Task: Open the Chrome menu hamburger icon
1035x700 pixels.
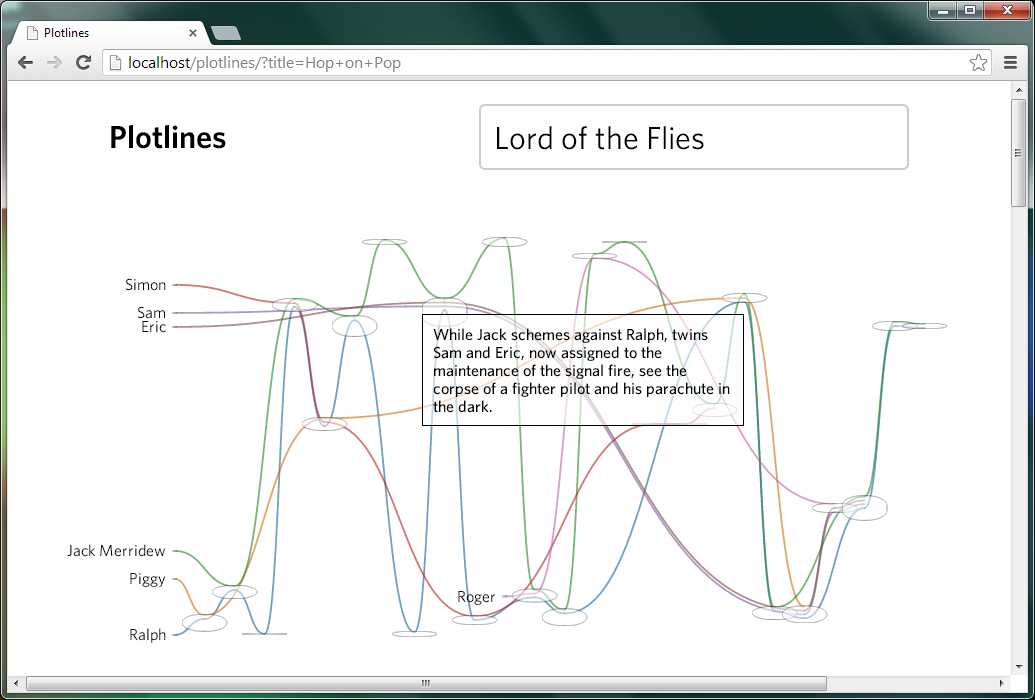Action: [x=1010, y=63]
